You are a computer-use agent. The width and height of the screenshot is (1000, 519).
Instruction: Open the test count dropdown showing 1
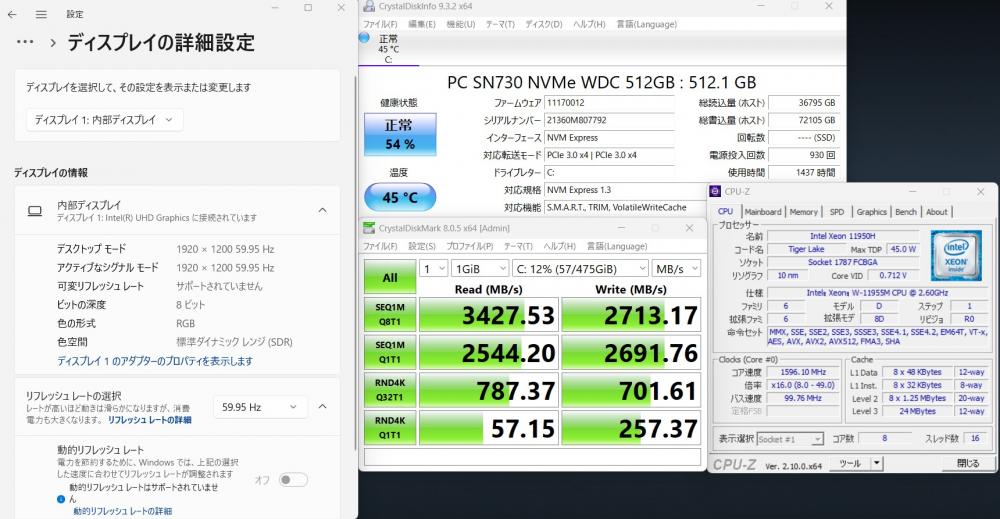433,269
